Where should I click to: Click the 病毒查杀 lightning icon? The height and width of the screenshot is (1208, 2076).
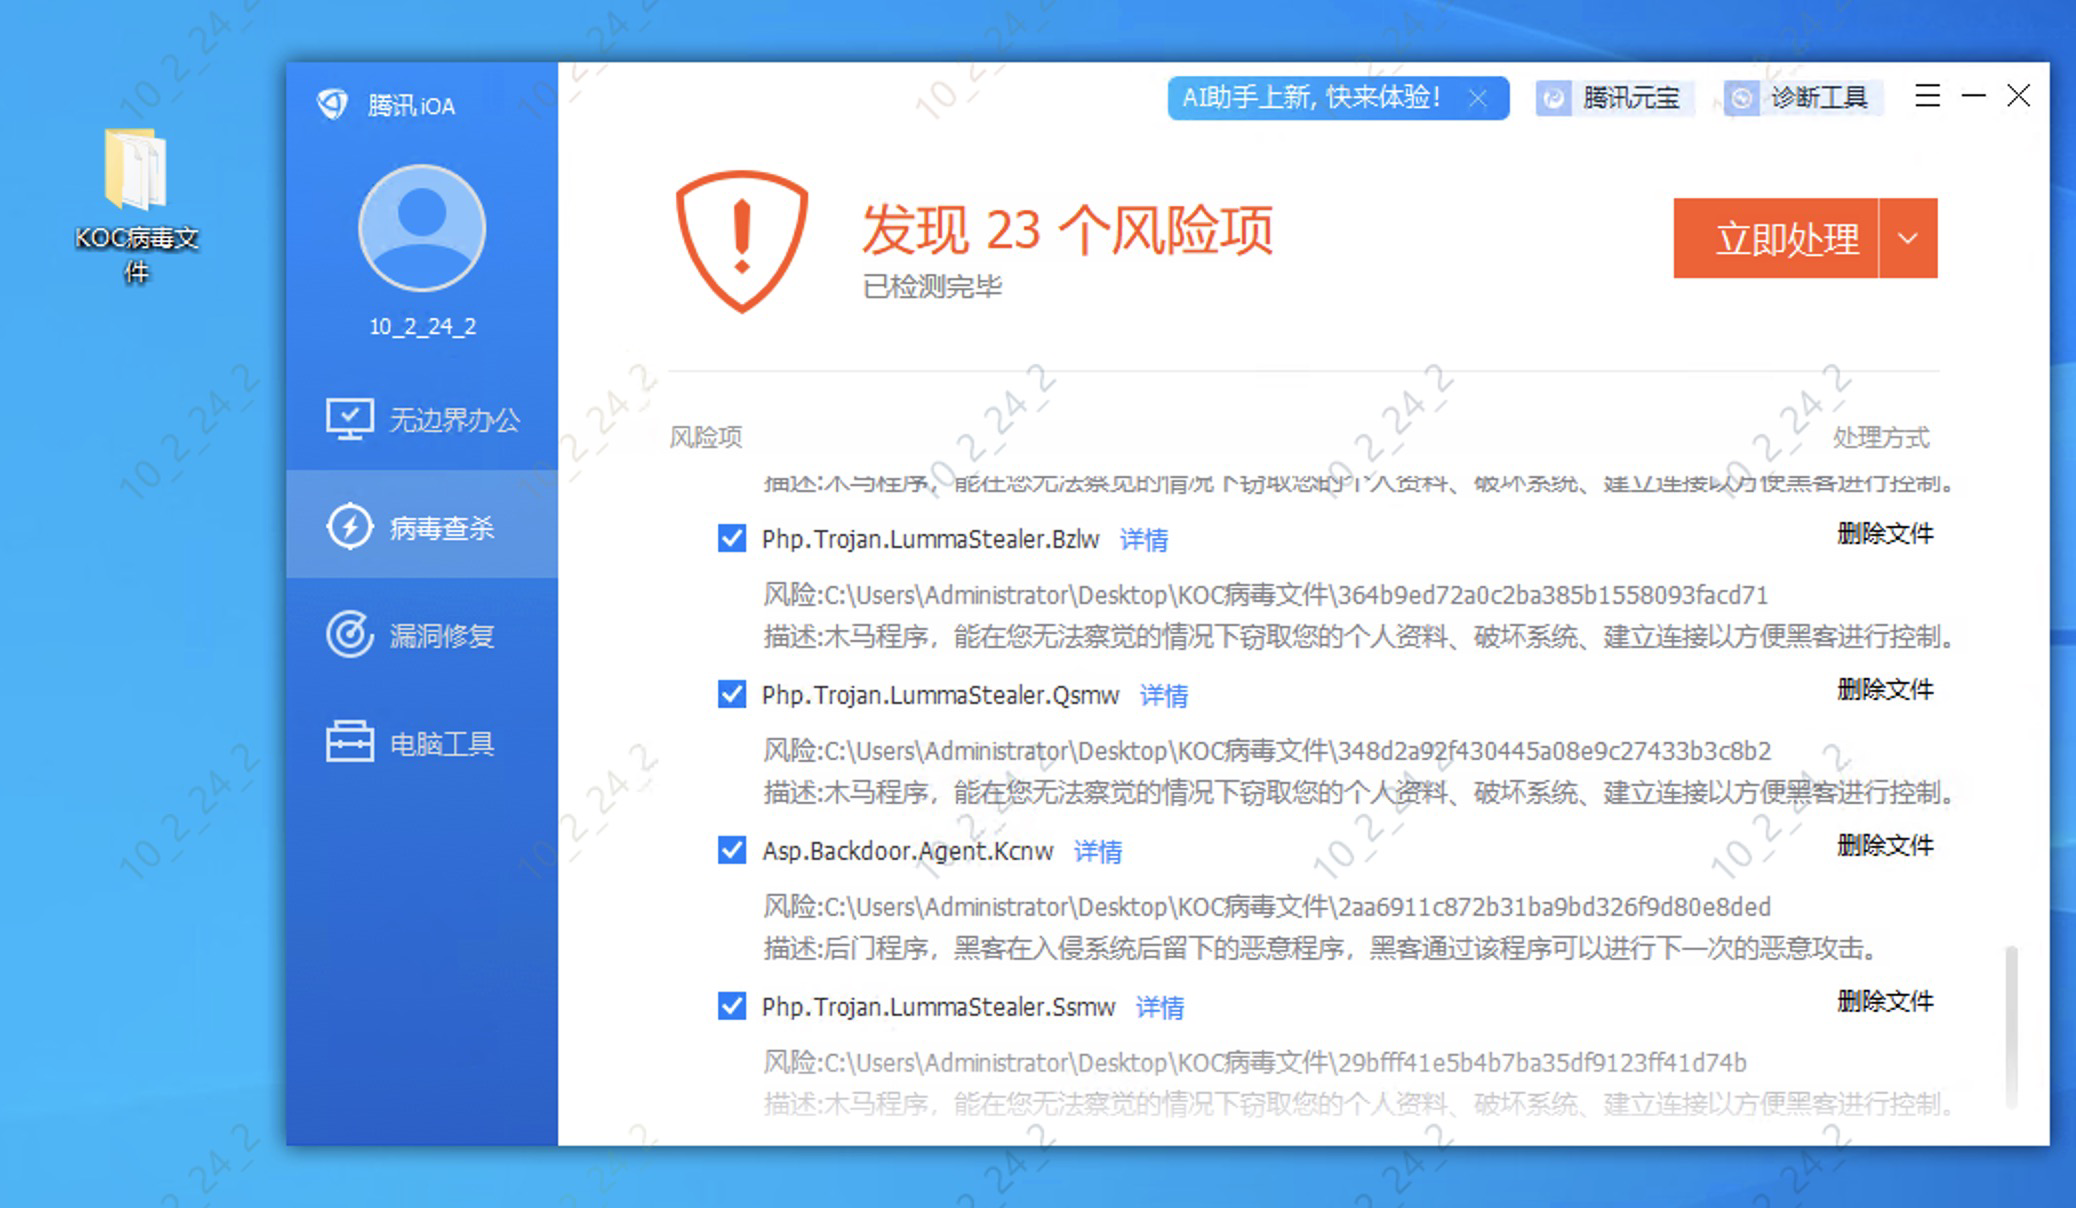(x=349, y=527)
